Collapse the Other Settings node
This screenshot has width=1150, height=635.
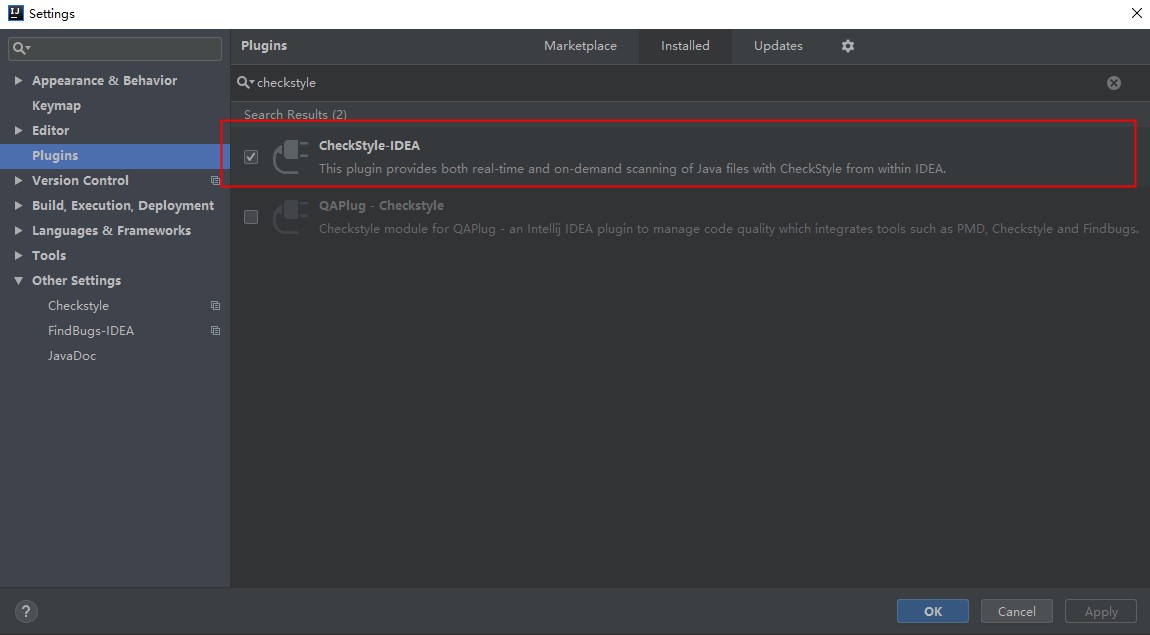[x=18, y=281]
